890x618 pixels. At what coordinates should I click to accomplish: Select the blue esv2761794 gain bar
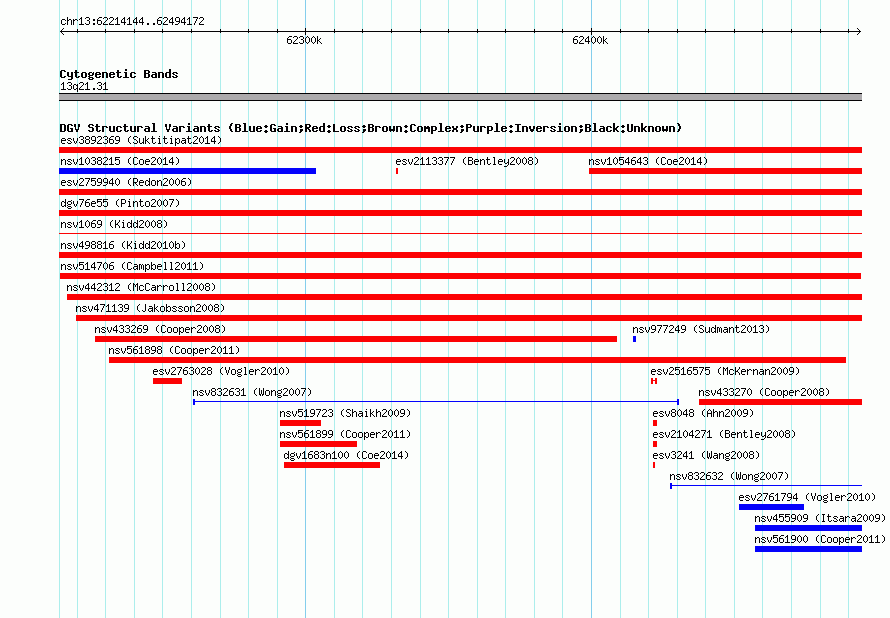[771, 507]
